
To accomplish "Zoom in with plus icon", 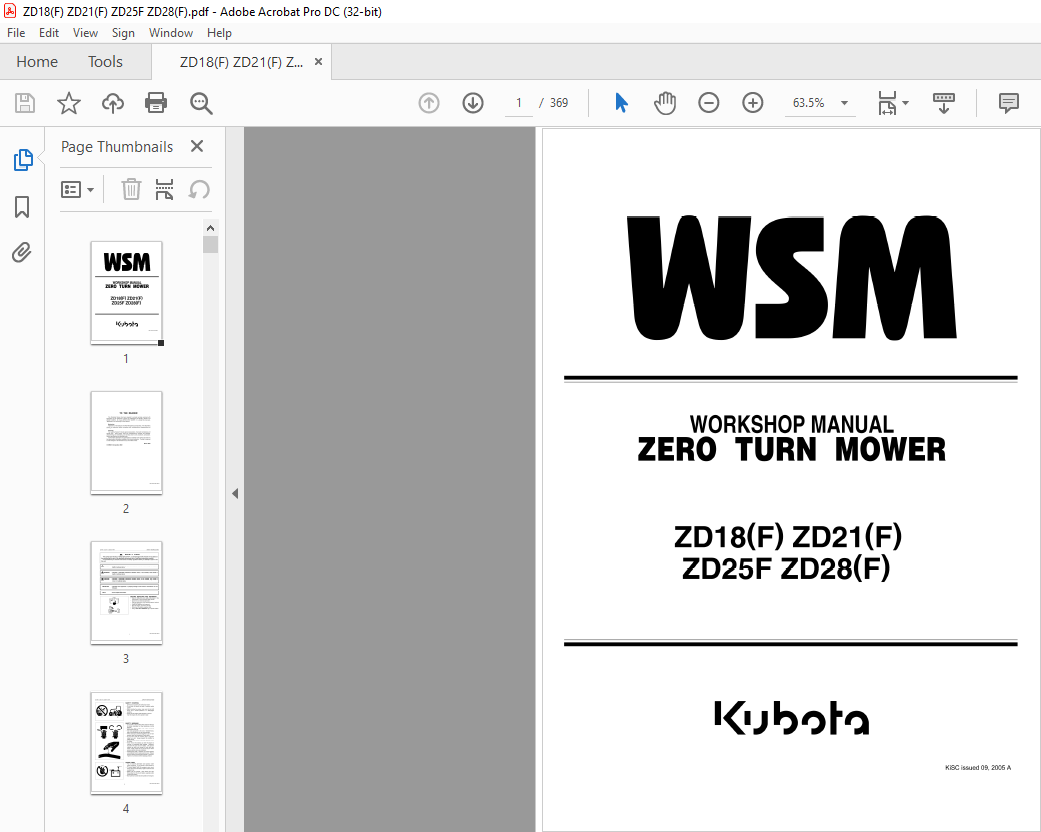I will point(752,103).
